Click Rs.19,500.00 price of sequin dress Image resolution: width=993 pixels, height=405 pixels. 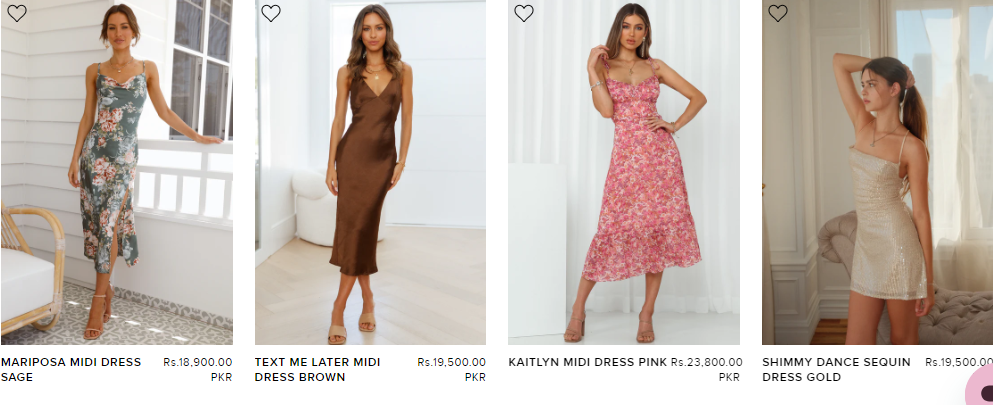[x=958, y=362]
